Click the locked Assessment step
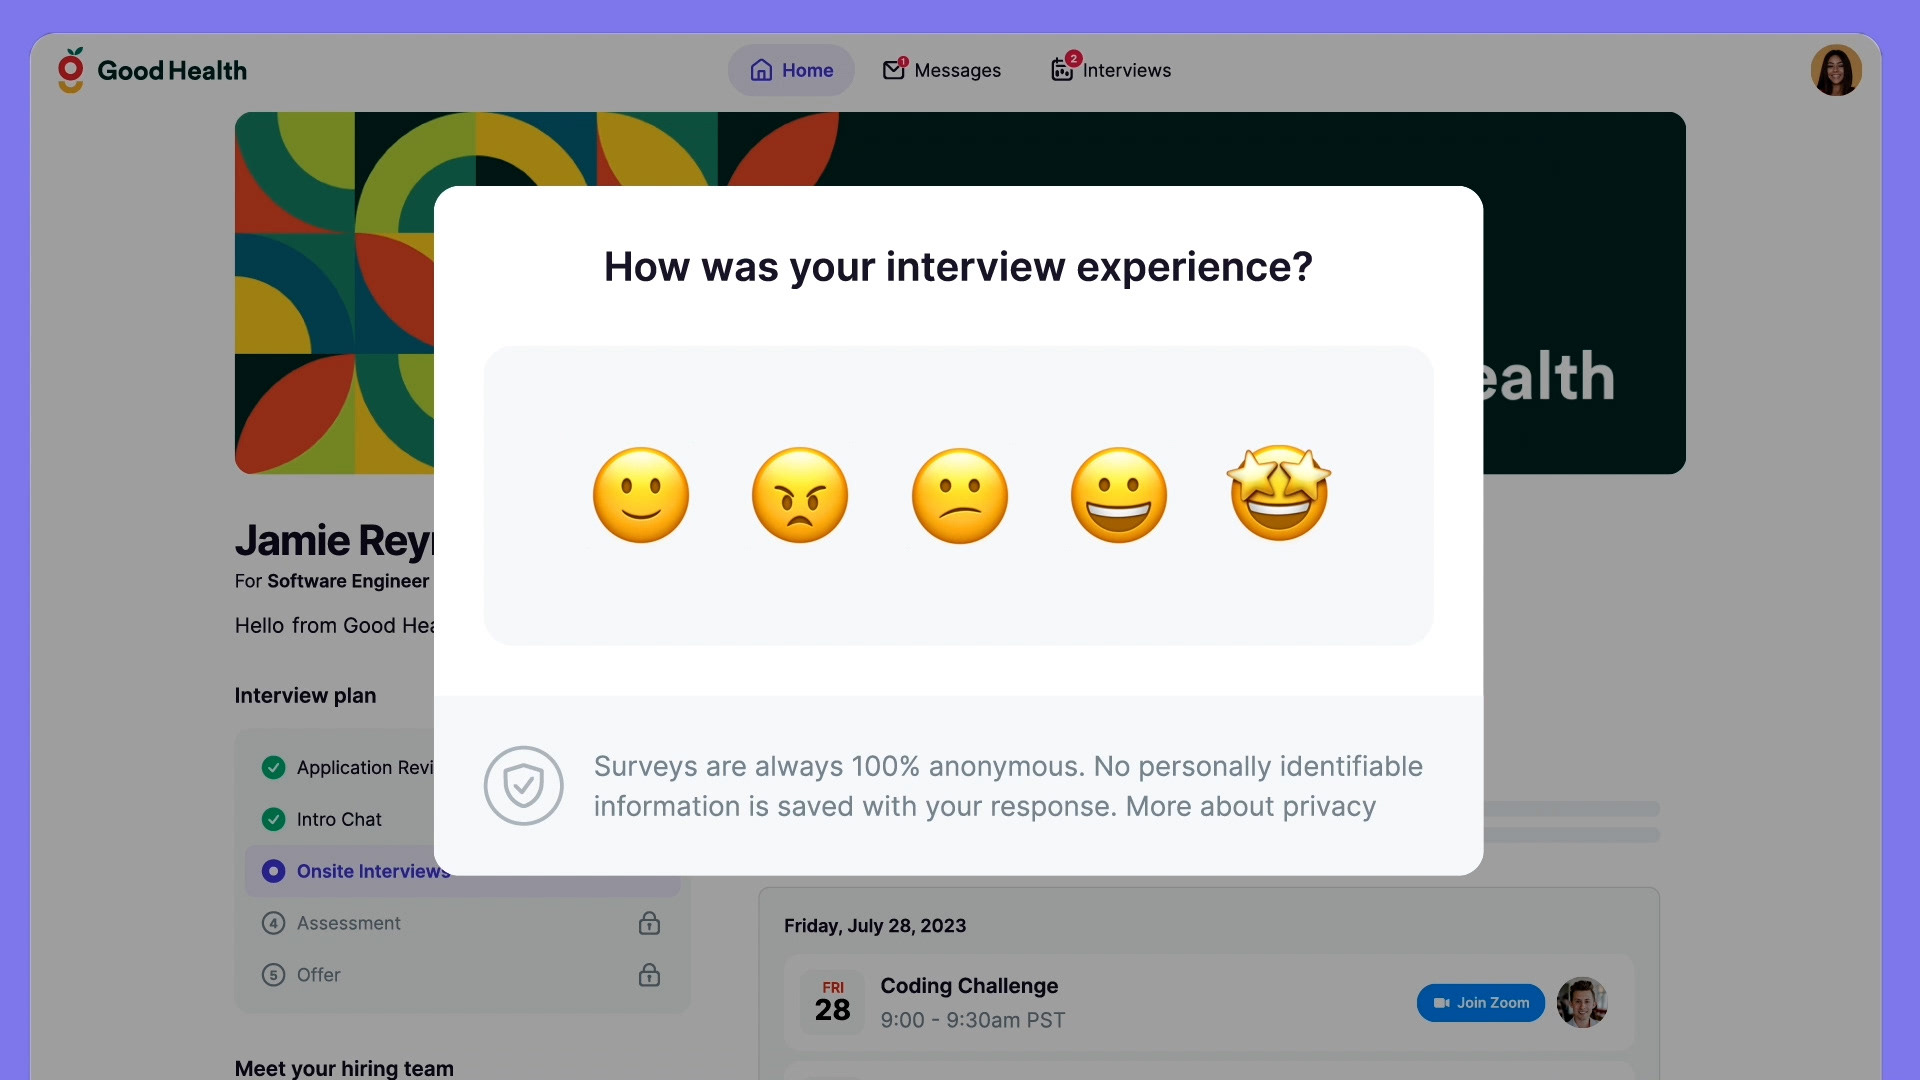Screen dimensions: 1920x1080 pos(349,923)
